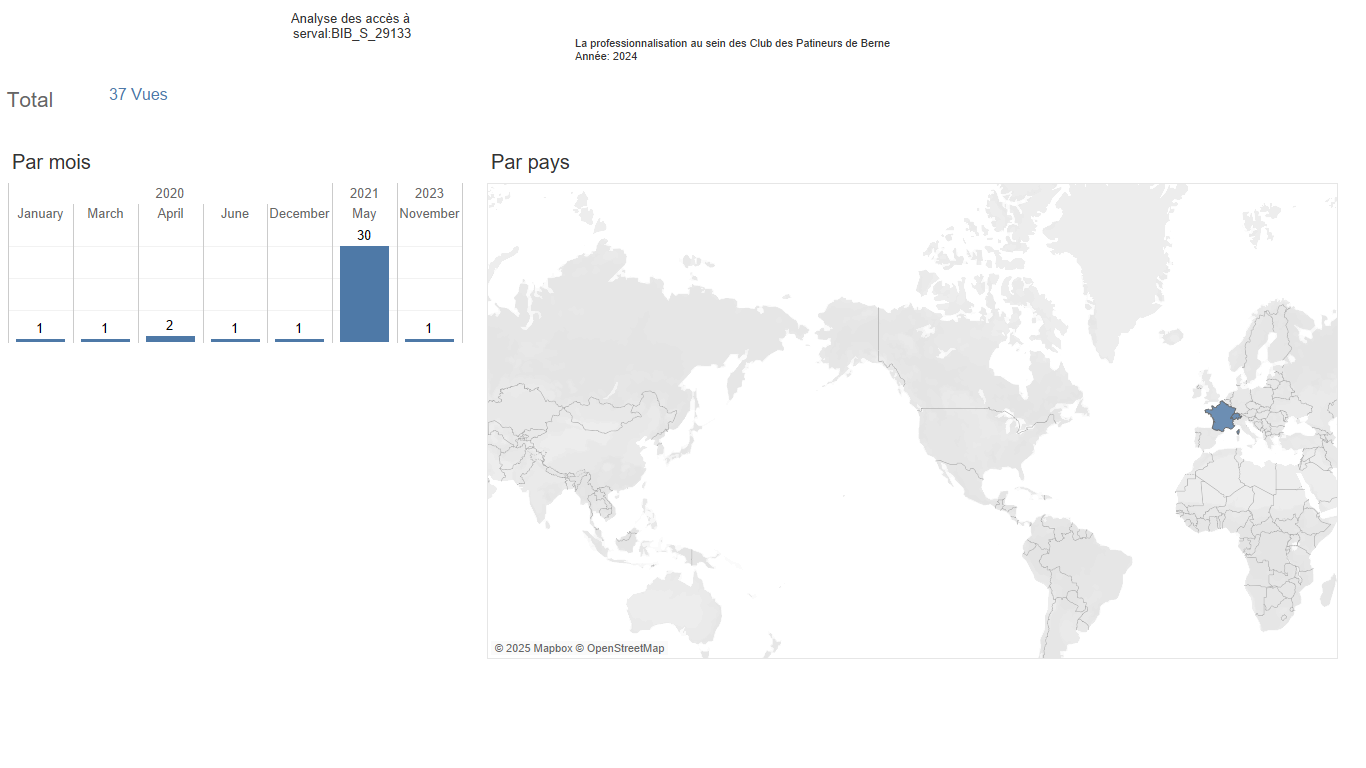Click the 'May' month header

pos(364,213)
